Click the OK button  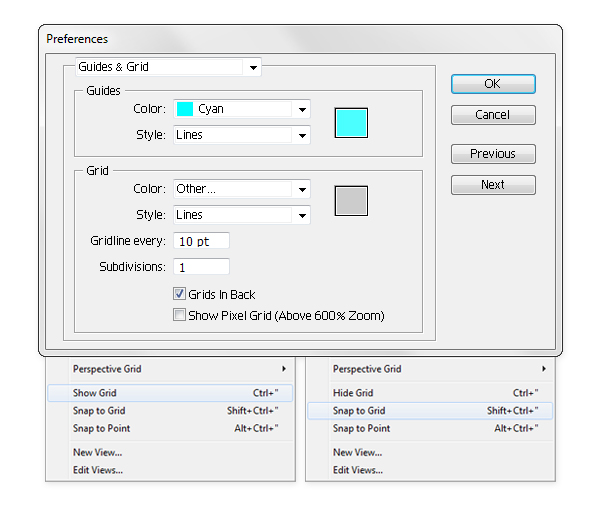point(493,84)
